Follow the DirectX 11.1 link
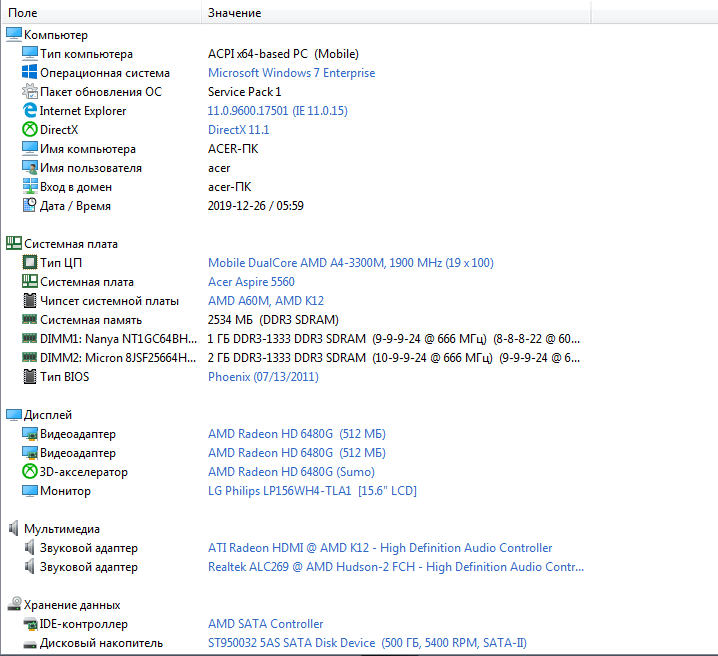The width and height of the screenshot is (718, 656). [x=239, y=130]
